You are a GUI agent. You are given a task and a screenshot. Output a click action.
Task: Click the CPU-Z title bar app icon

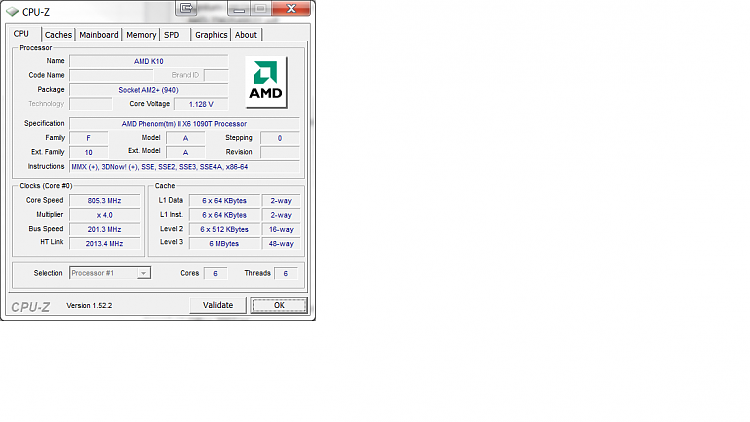click(12, 11)
